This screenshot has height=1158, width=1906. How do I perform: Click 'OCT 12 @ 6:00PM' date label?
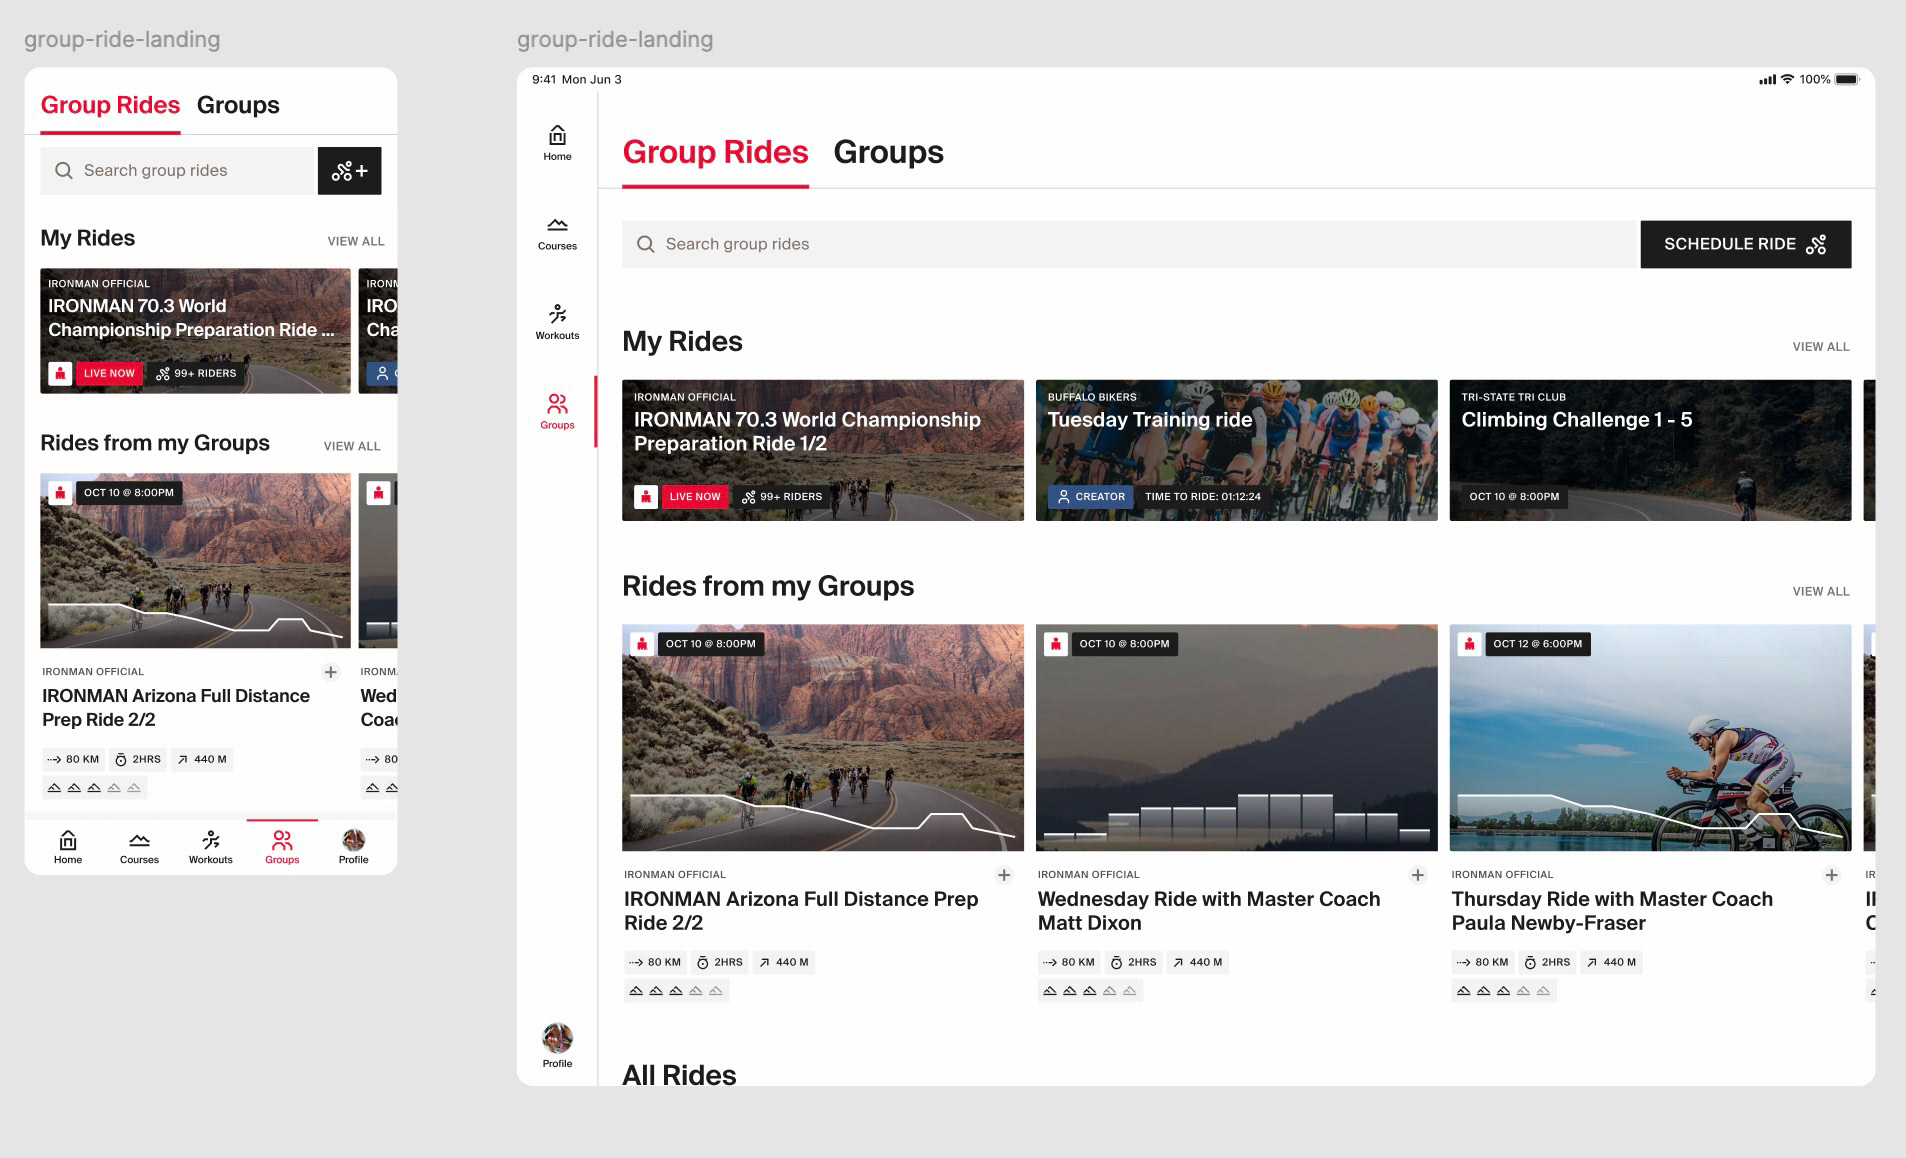1537,644
